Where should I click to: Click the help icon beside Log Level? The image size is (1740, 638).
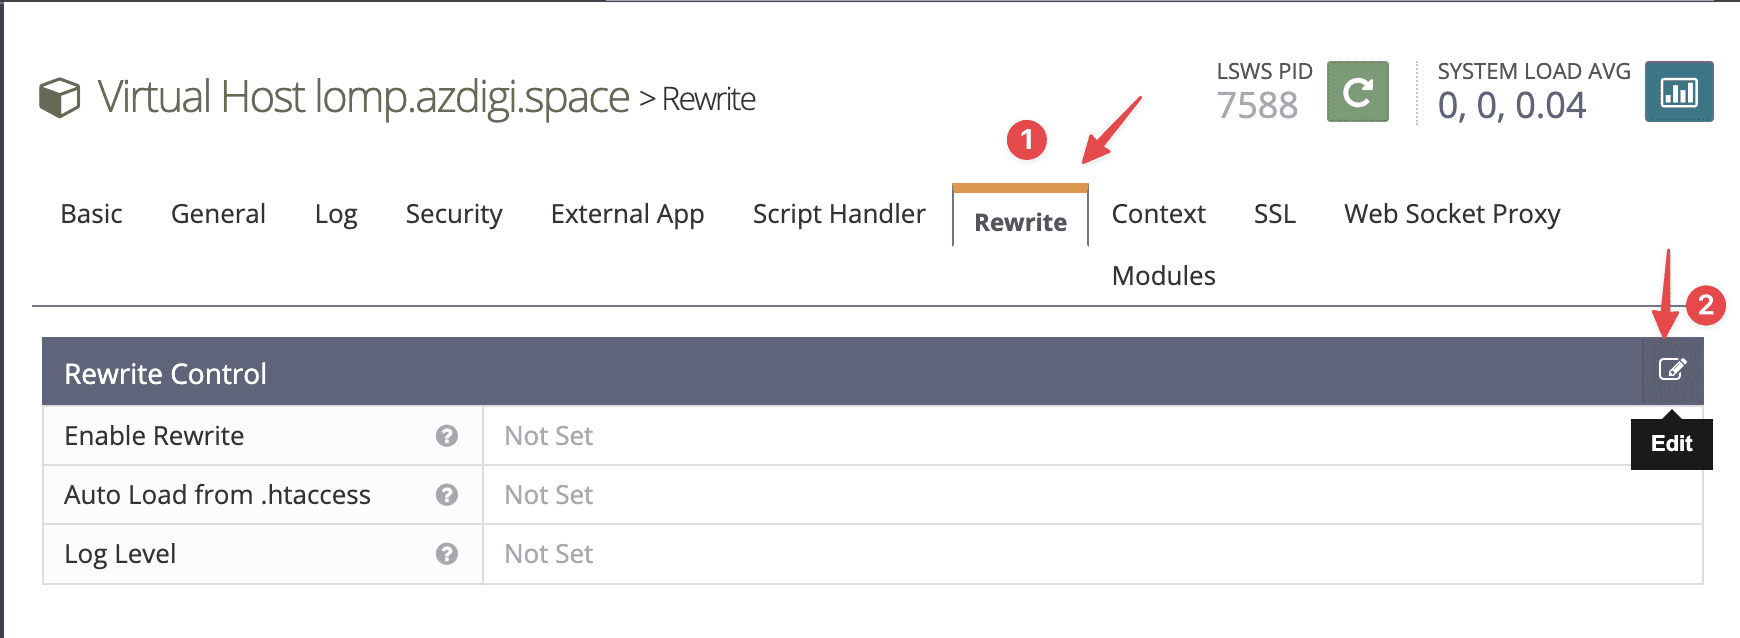coord(447,554)
